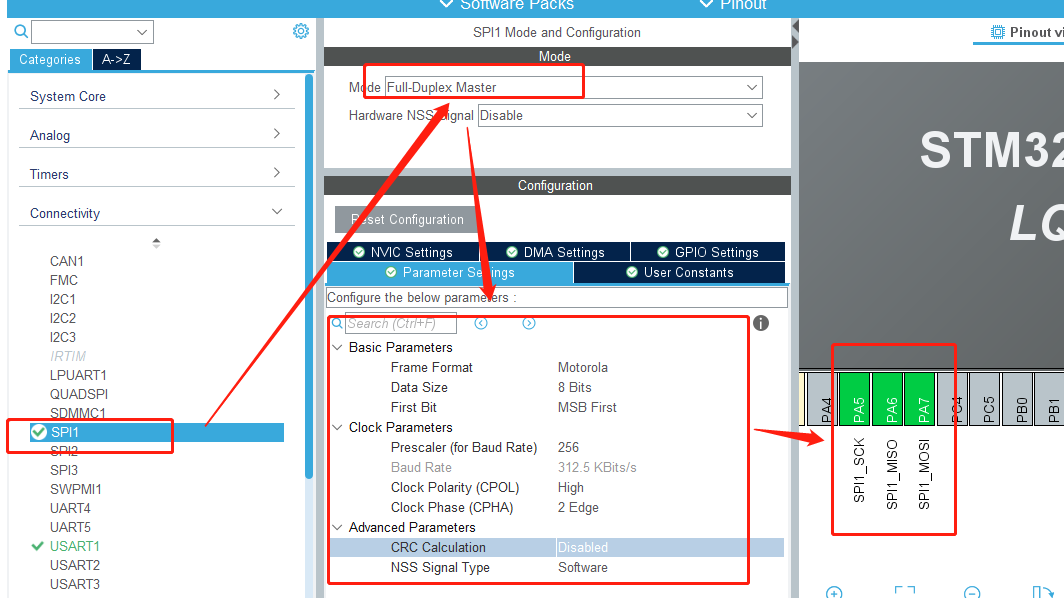Select UART4 in the Connectivity list
Image resolution: width=1064 pixels, height=598 pixels.
[70, 508]
